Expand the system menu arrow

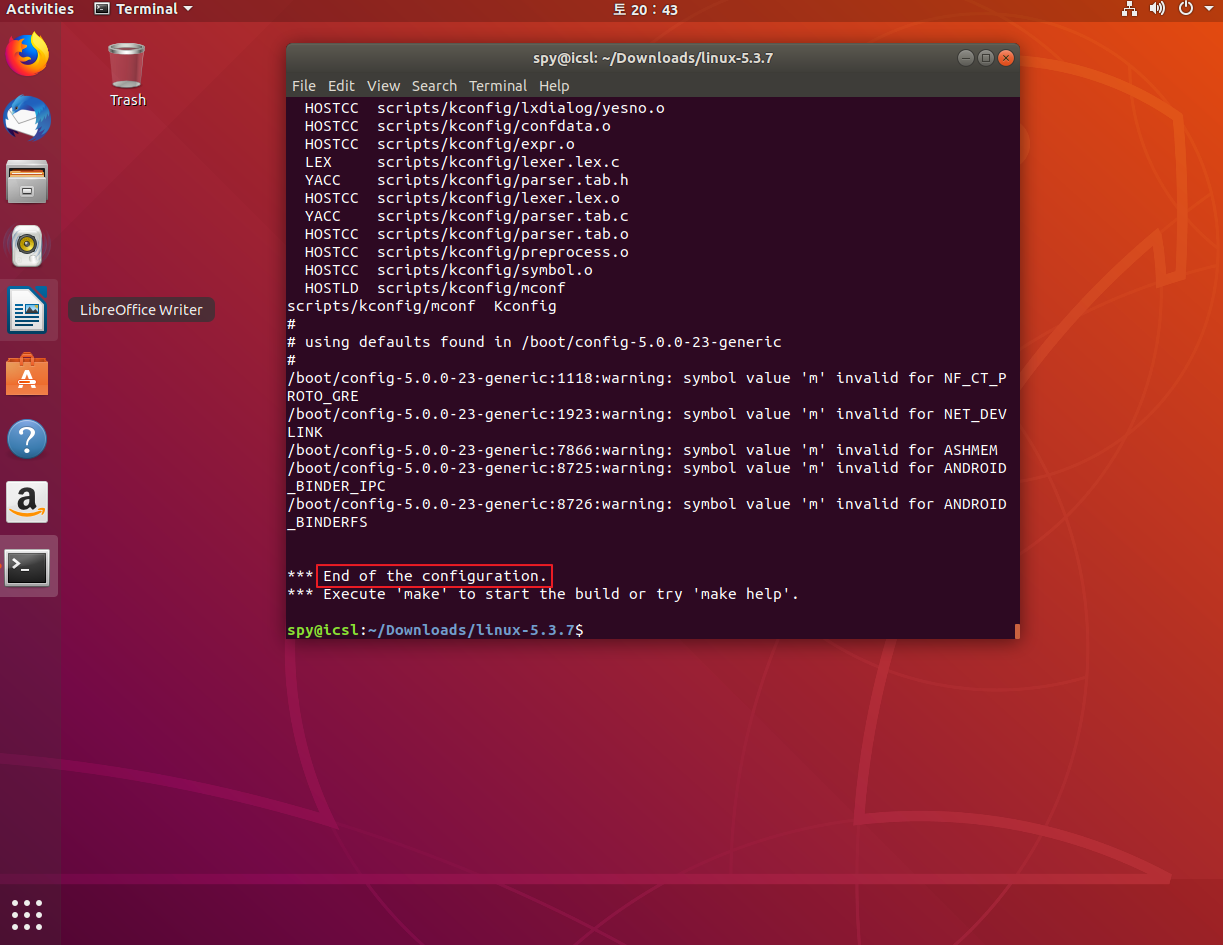coord(1207,9)
